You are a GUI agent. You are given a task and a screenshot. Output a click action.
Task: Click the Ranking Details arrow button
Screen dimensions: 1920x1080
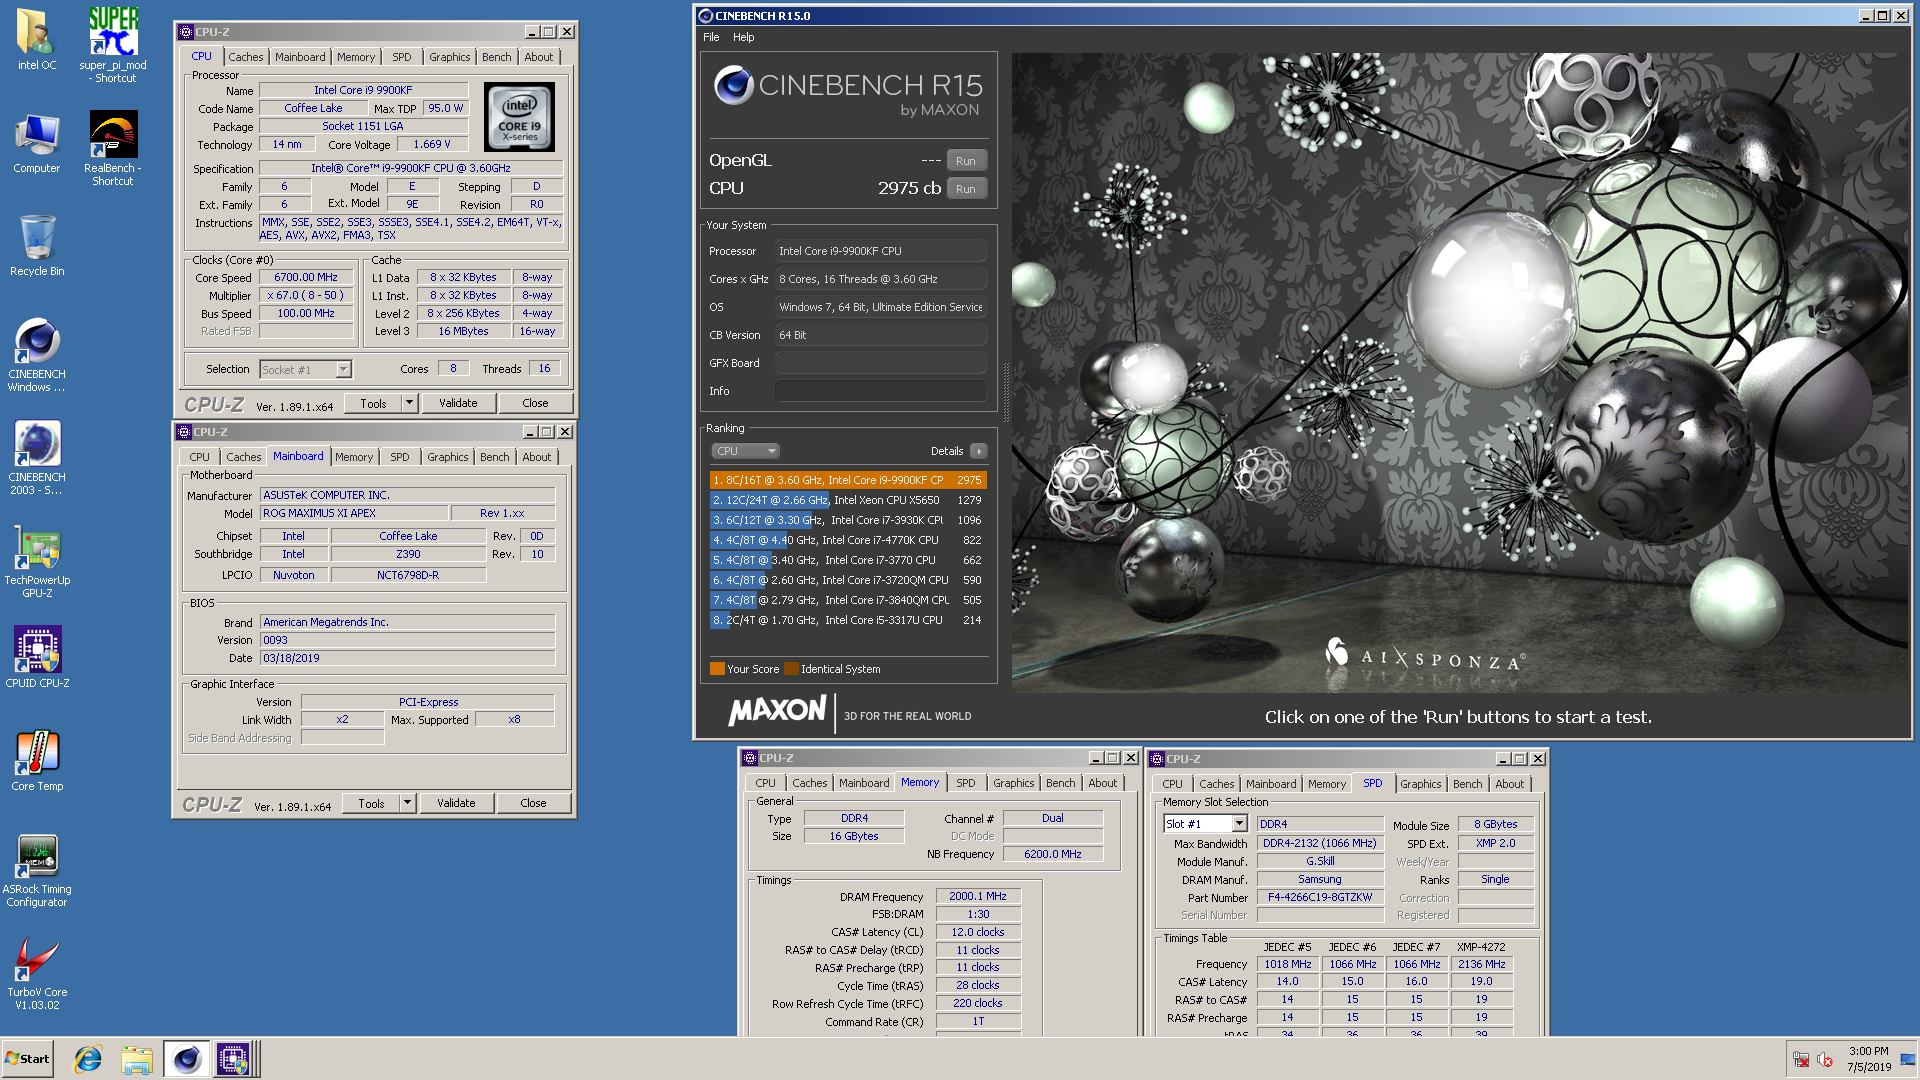[979, 451]
